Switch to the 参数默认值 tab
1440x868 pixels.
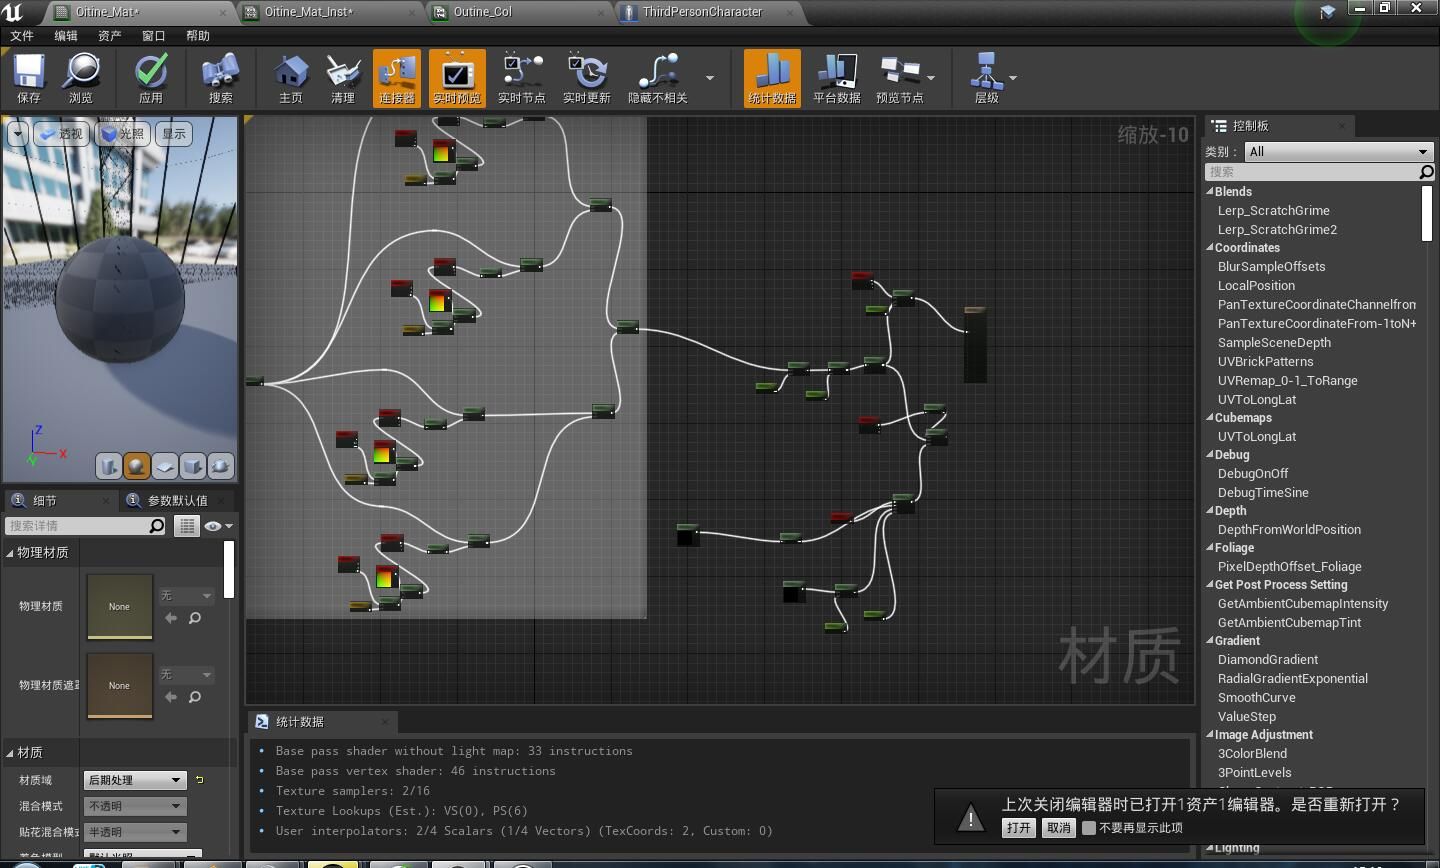[x=178, y=500]
